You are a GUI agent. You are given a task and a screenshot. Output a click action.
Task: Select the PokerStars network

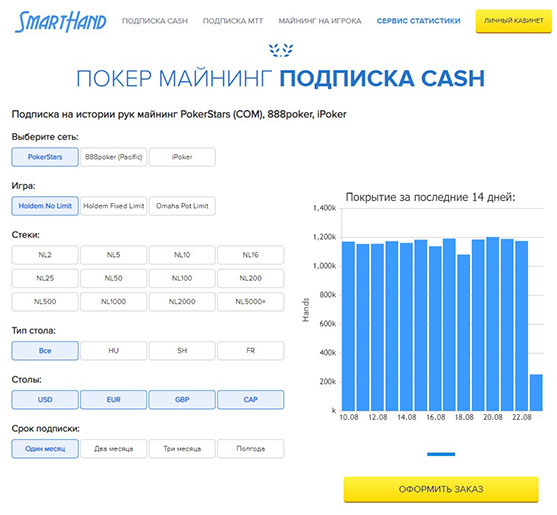(45, 157)
